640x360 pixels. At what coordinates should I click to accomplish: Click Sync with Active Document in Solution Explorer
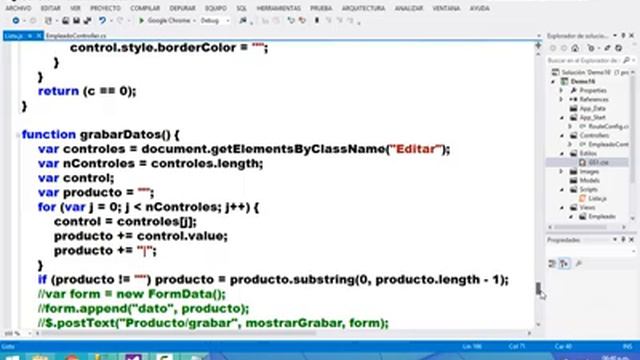click(x=607, y=48)
